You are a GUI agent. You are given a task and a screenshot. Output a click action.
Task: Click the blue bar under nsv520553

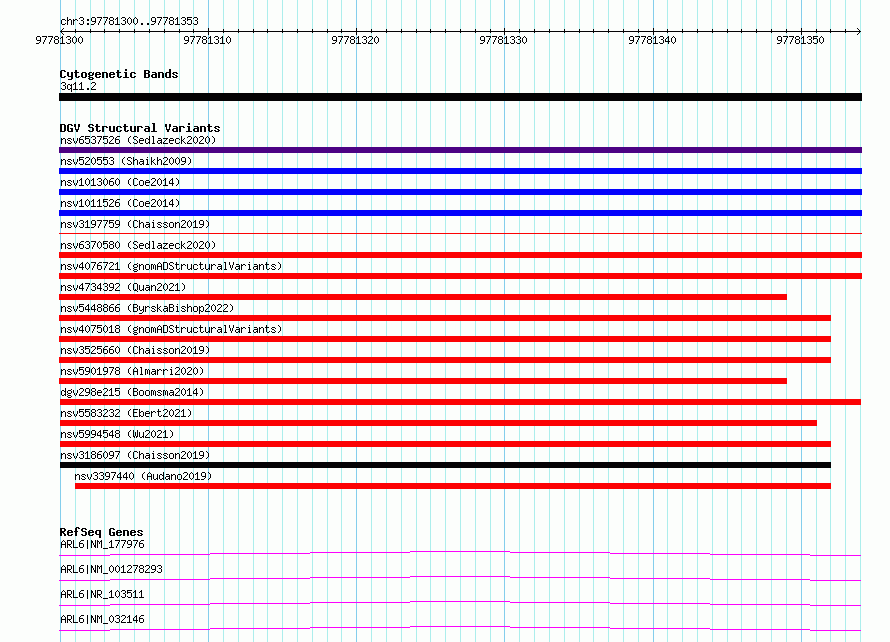click(460, 171)
